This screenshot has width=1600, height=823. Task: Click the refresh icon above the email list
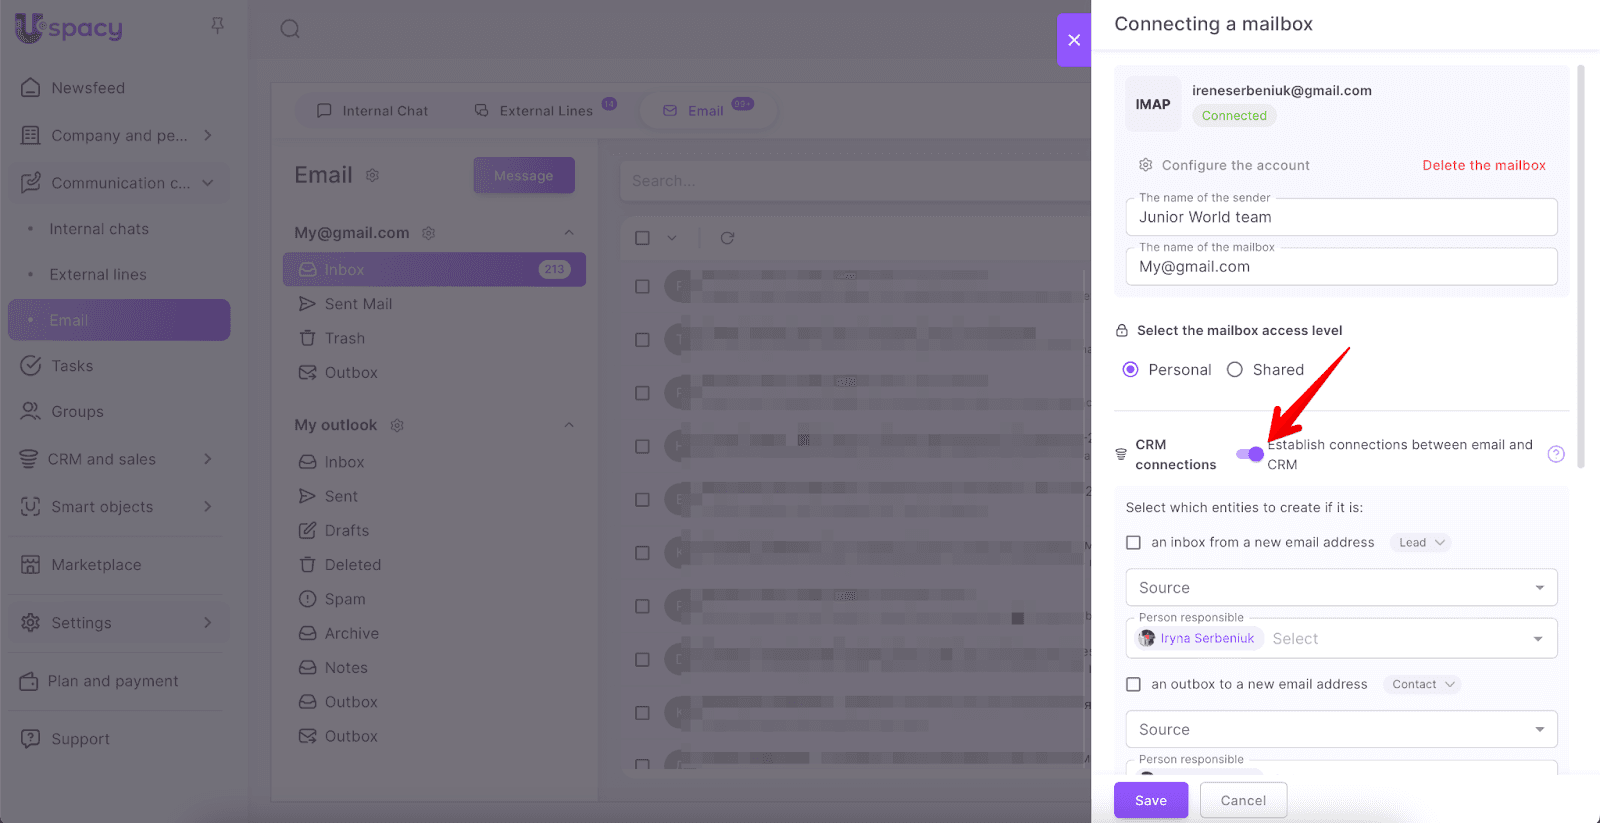tap(727, 238)
